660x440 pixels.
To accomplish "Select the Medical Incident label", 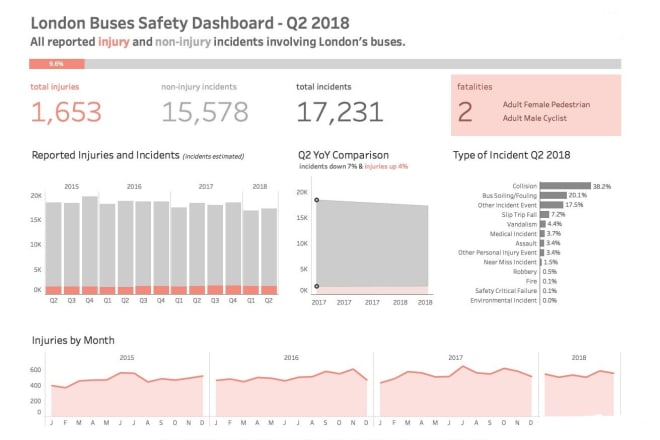I will [x=513, y=234].
